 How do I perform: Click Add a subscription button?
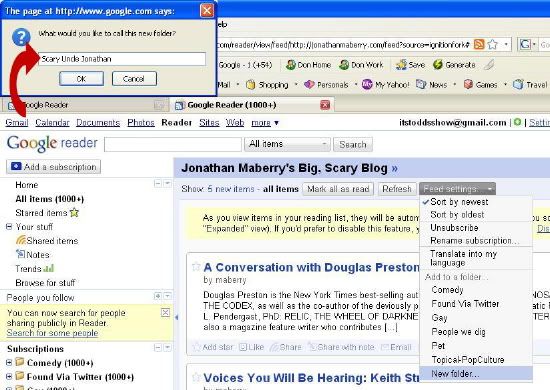click(x=53, y=167)
